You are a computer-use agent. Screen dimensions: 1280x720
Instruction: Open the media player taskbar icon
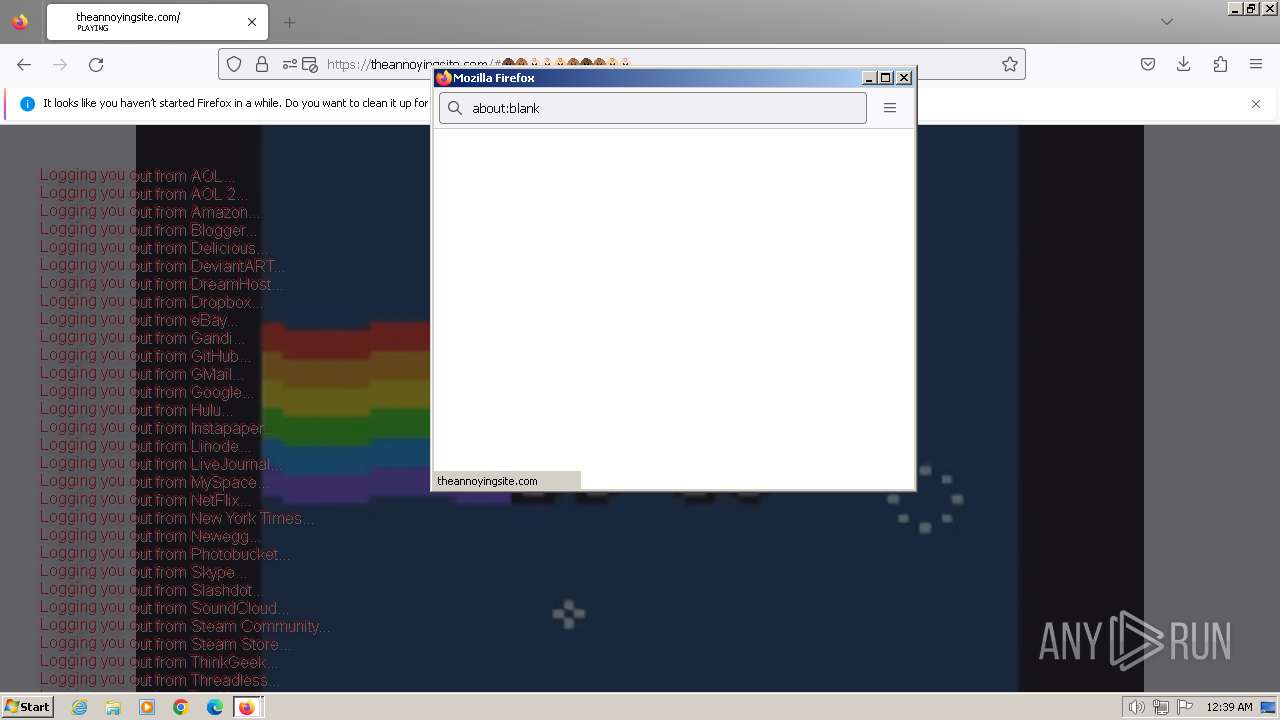[147, 707]
